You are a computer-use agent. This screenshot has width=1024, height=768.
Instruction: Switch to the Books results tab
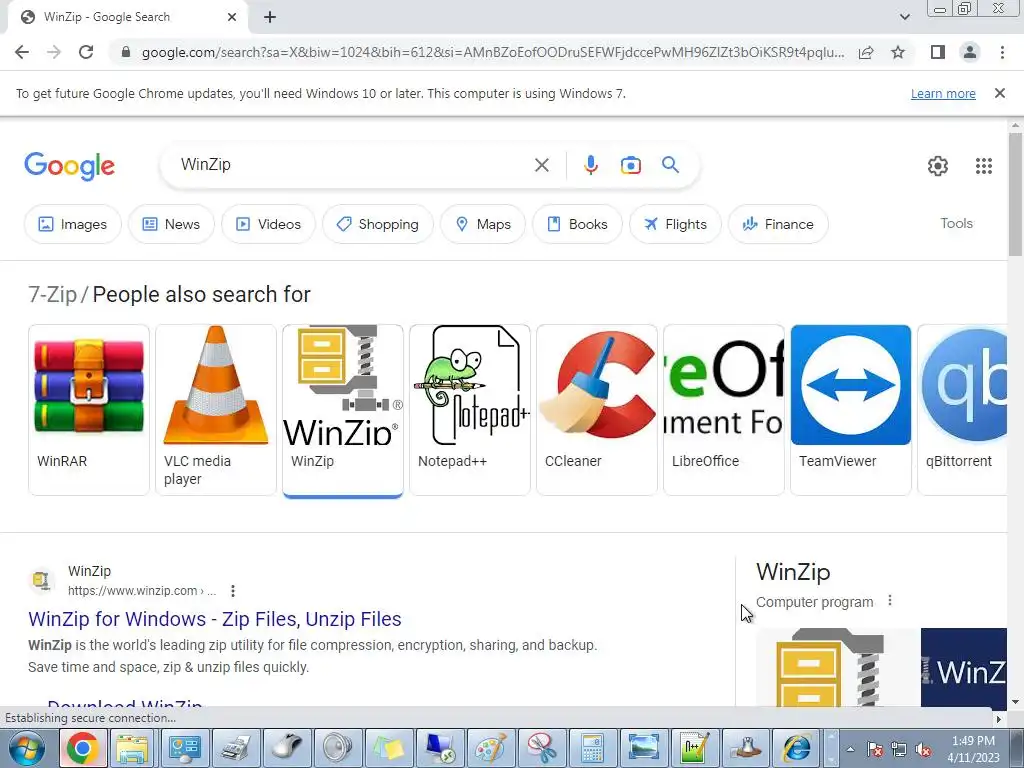pos(577,224)
